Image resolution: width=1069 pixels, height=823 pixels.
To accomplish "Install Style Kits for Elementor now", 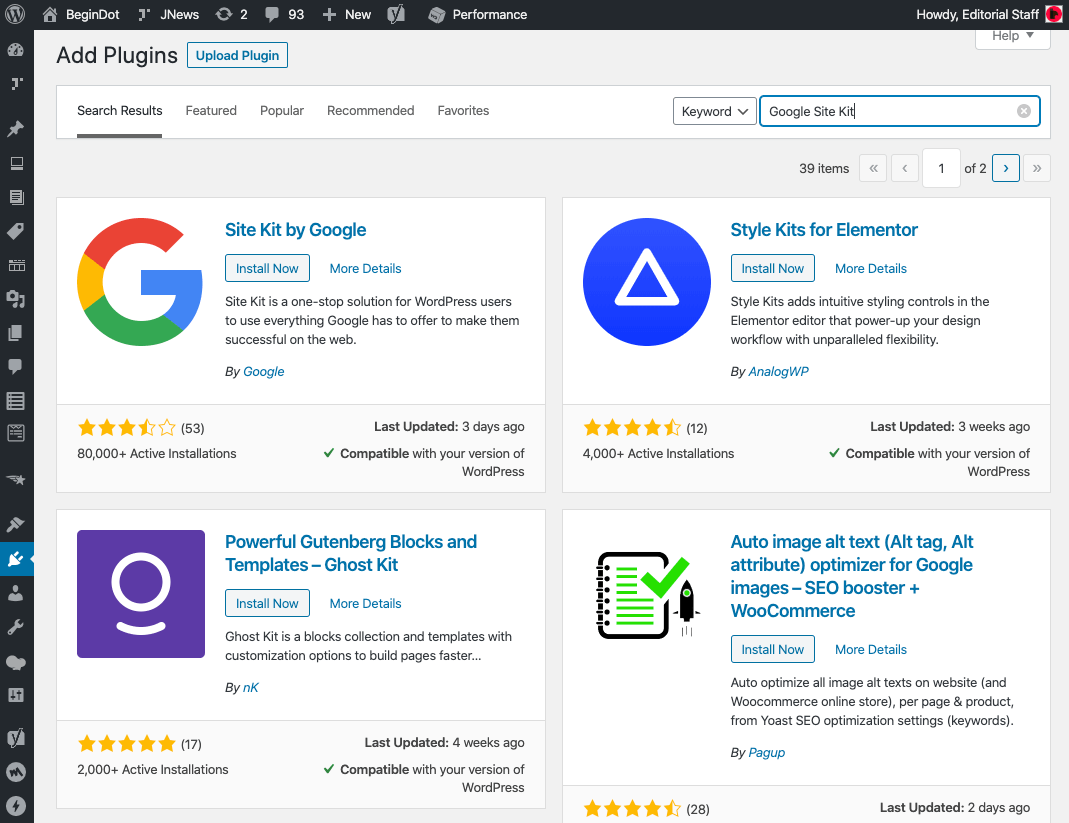I will point(772,268).
